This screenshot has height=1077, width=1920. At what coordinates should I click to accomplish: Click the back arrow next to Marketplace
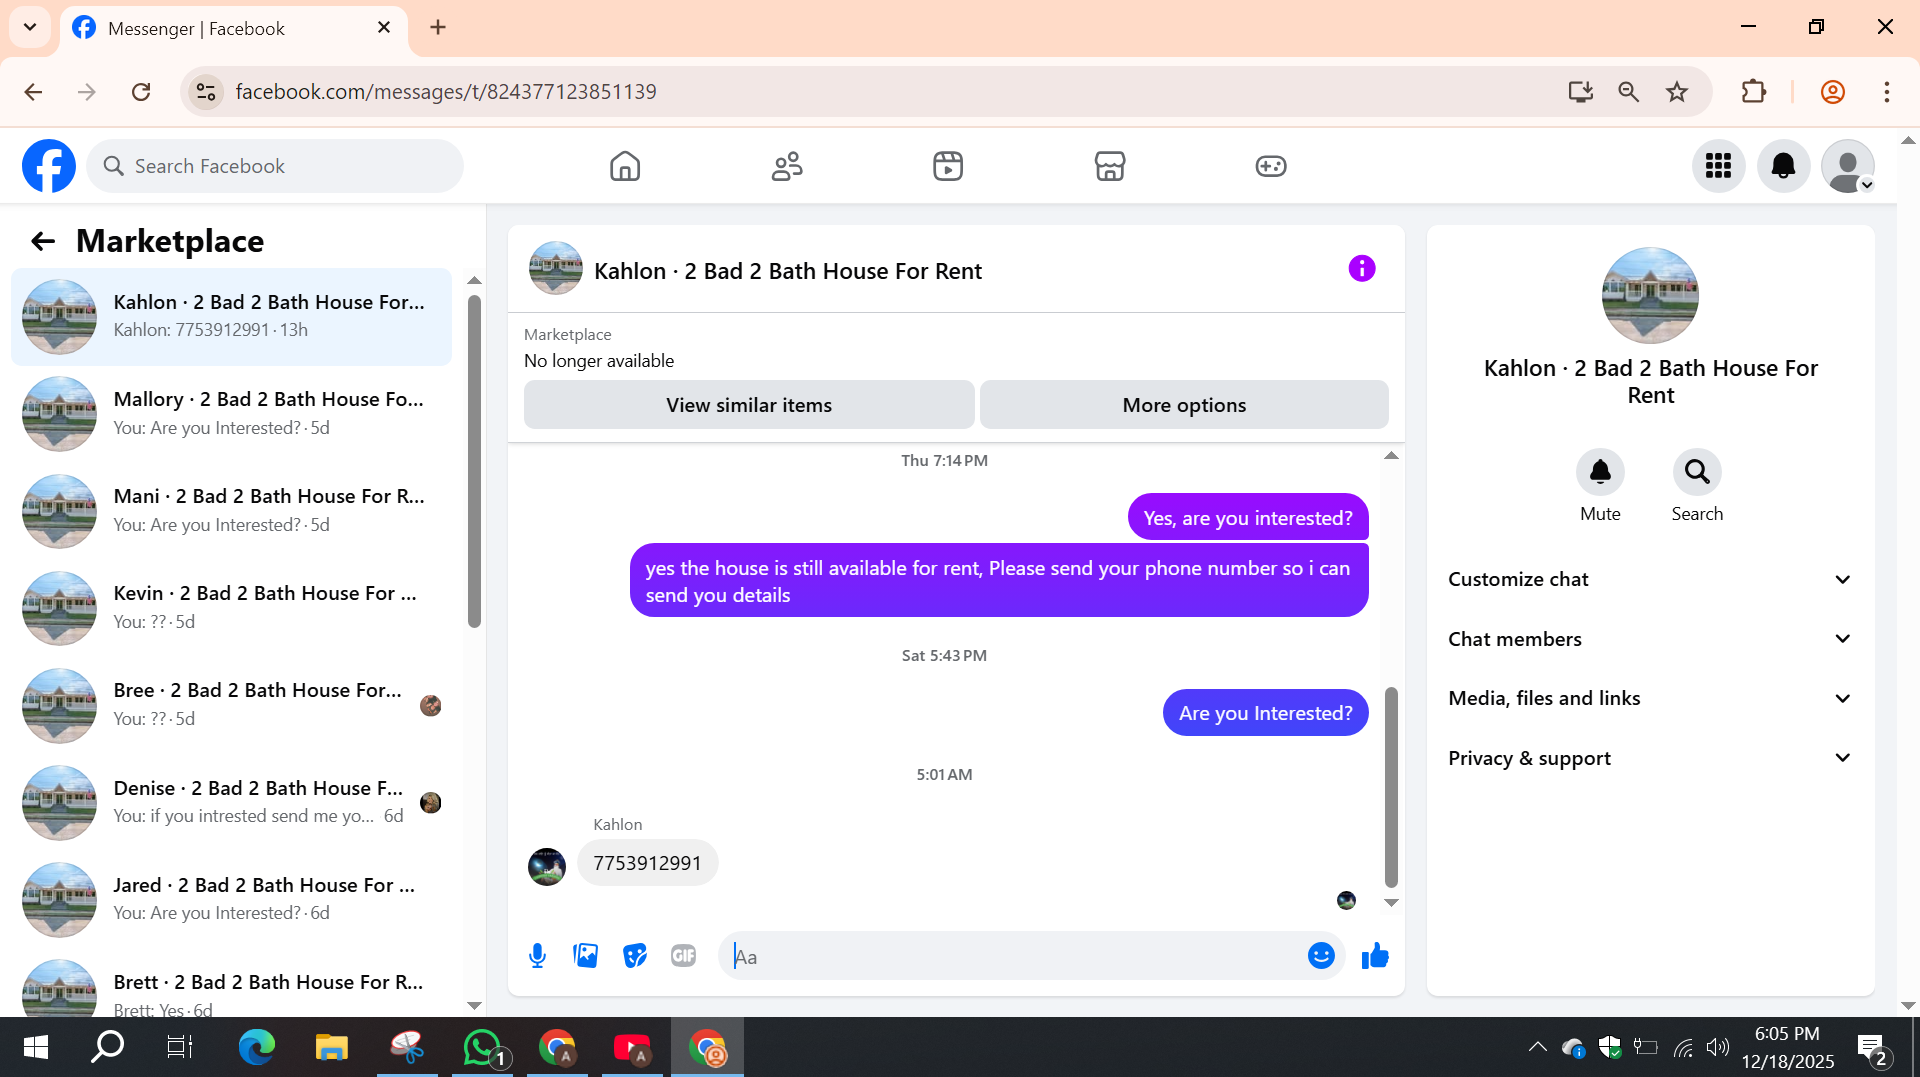pos(43,241)
